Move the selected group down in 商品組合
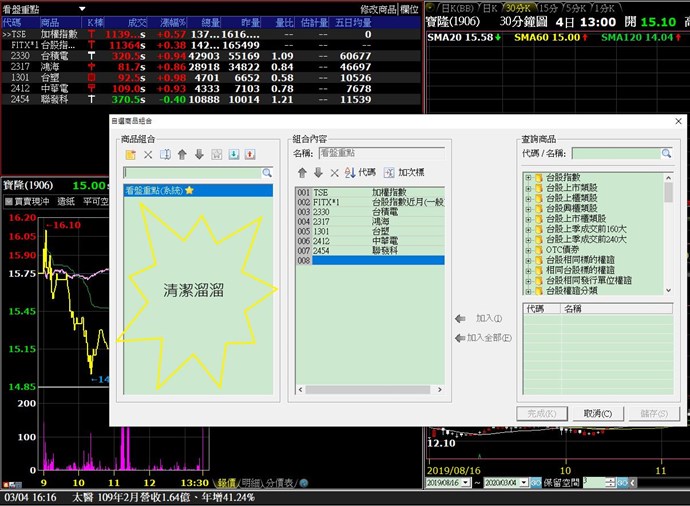 (199, 155)
